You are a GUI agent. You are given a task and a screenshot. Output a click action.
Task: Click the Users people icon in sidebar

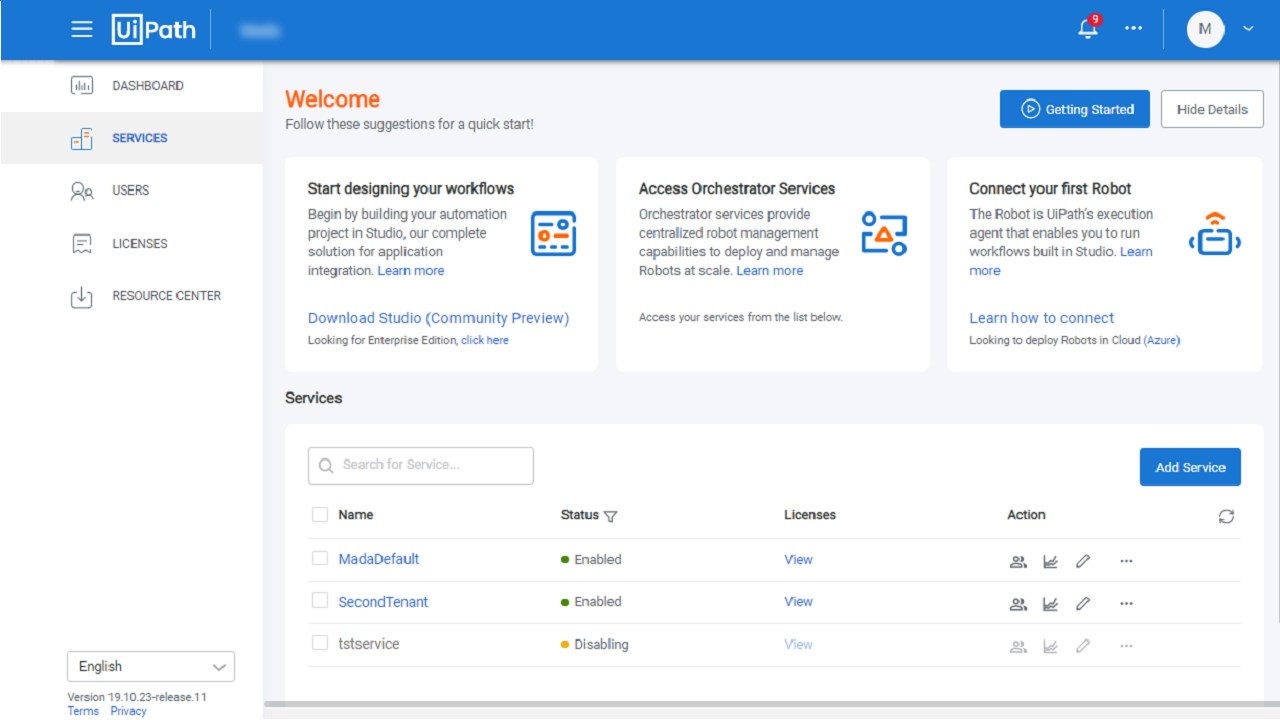pyautogui.click(x=82, y=191)
